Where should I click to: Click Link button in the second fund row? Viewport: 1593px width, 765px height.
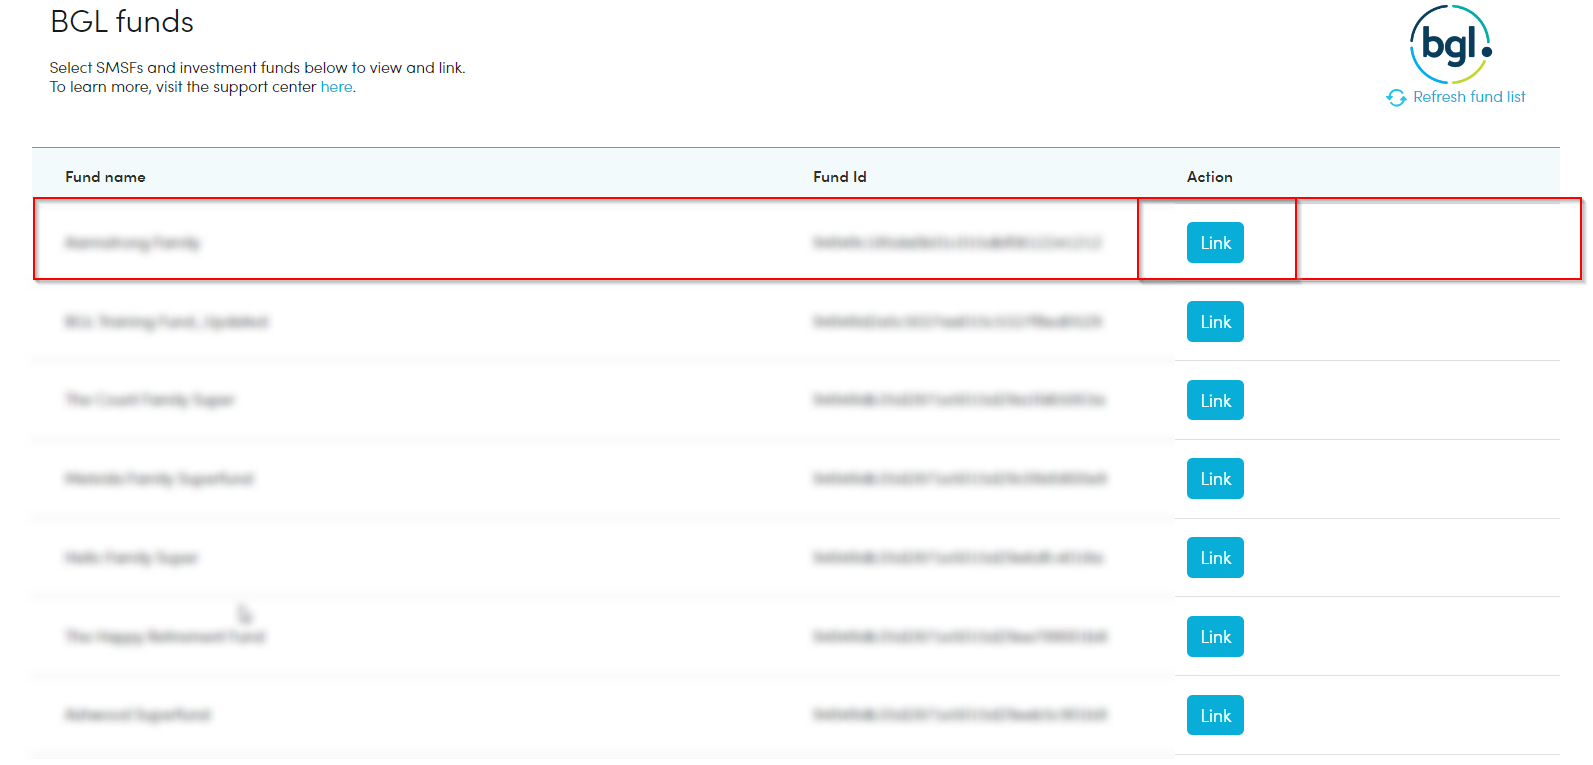click(1215, 322)
